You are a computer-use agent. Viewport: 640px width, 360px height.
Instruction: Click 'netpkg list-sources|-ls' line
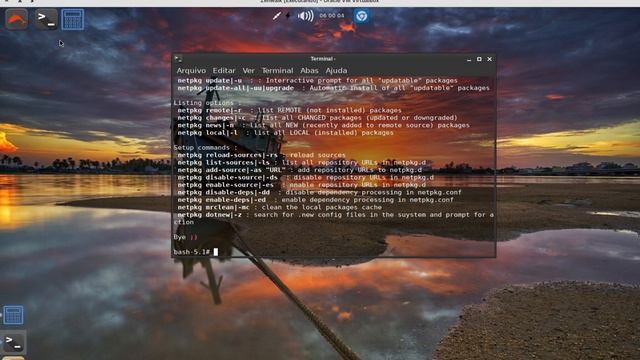(302, 162)
